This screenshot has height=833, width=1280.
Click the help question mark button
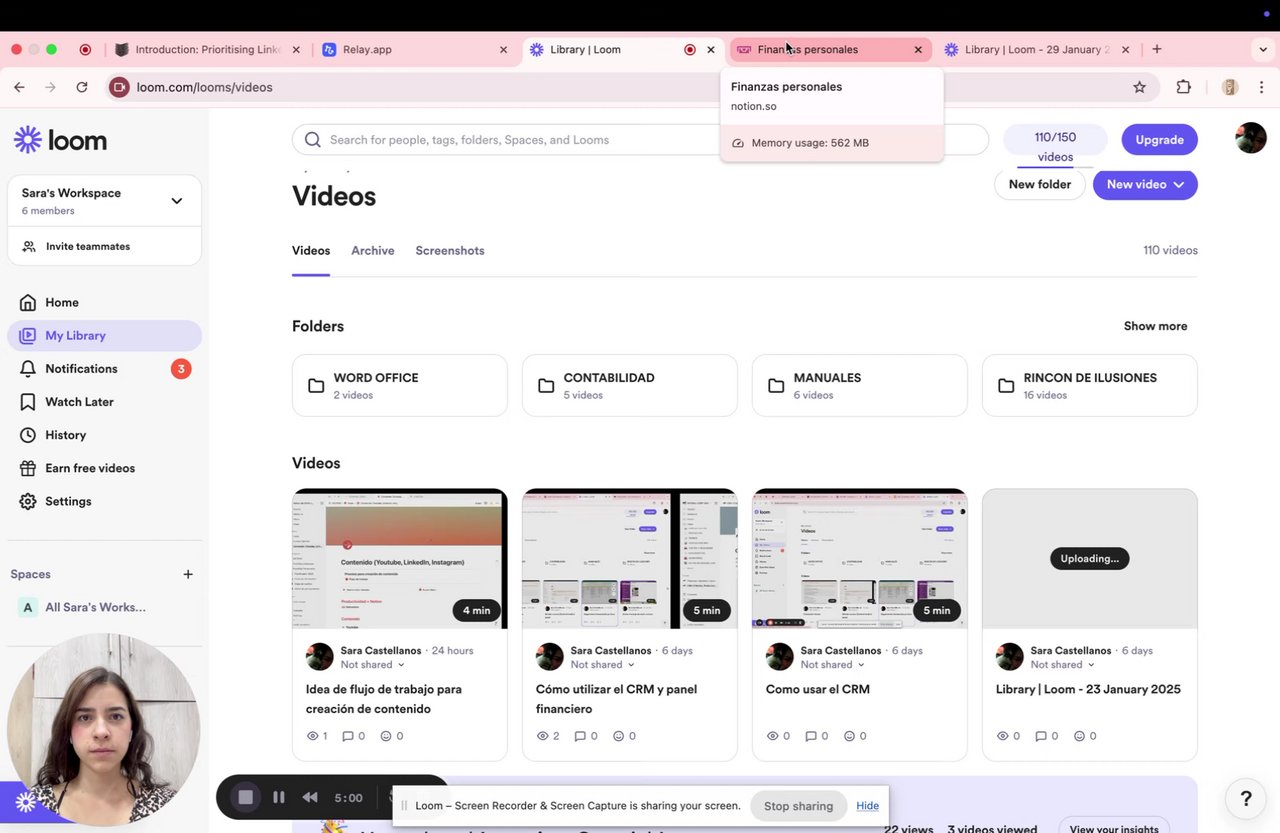coord(1246,798)
